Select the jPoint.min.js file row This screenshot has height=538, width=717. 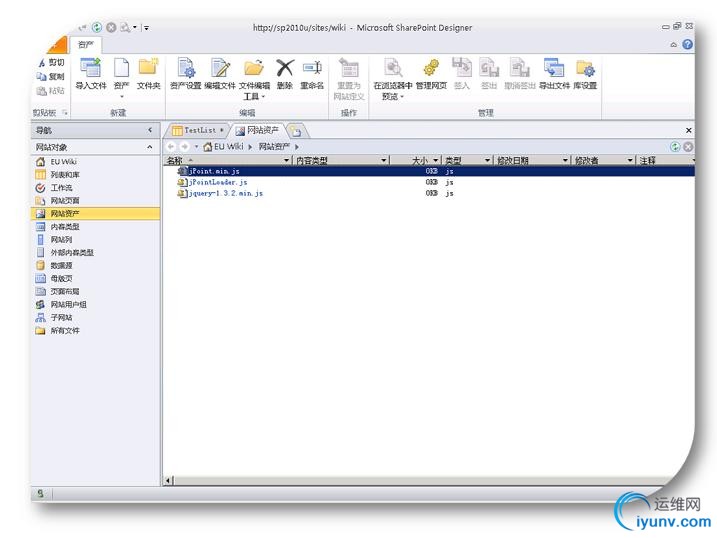[x=429, y=171]
